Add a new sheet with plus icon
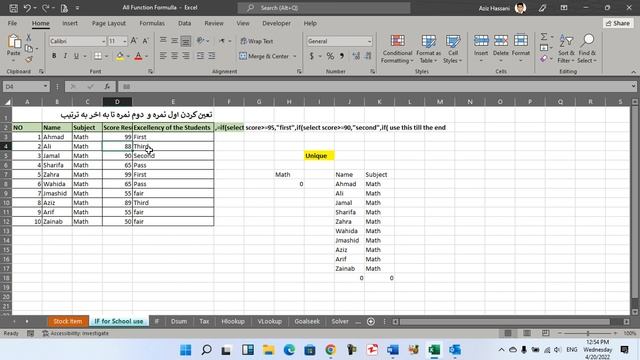This screenshot has width=640, height=360. (x=371, y=322)
